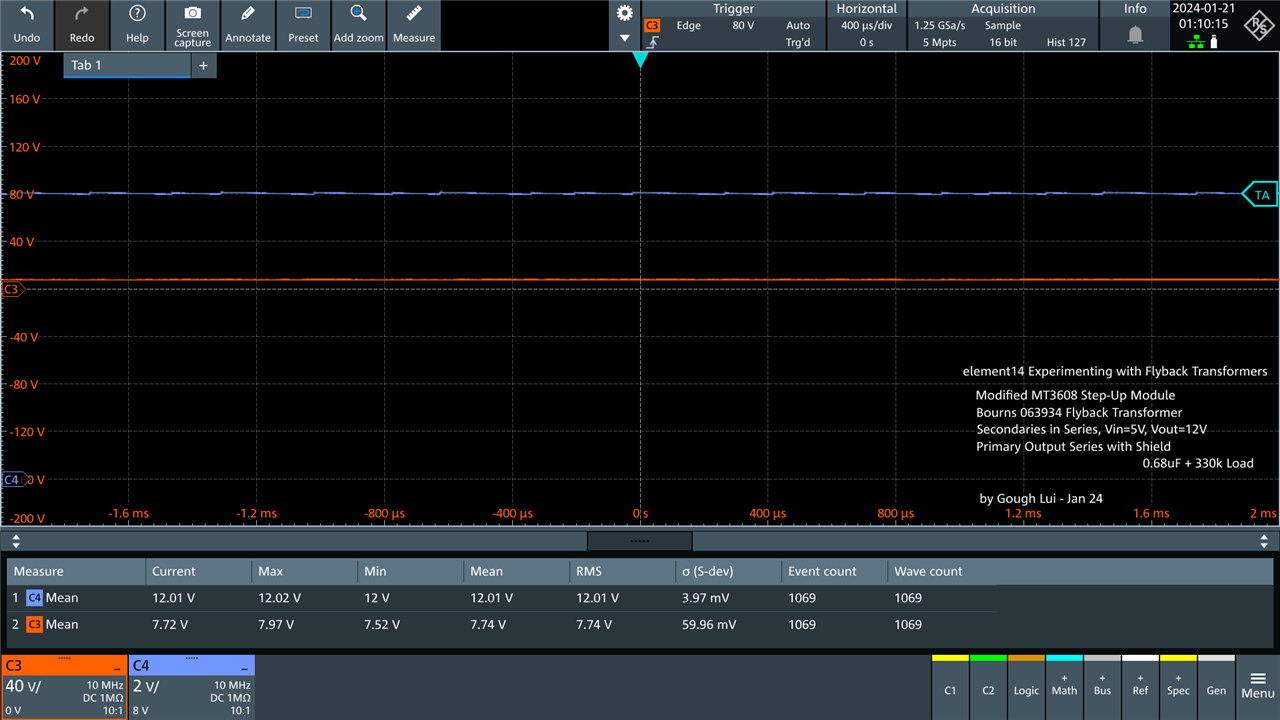Click the Redo toolbar icon

[82, 25]
